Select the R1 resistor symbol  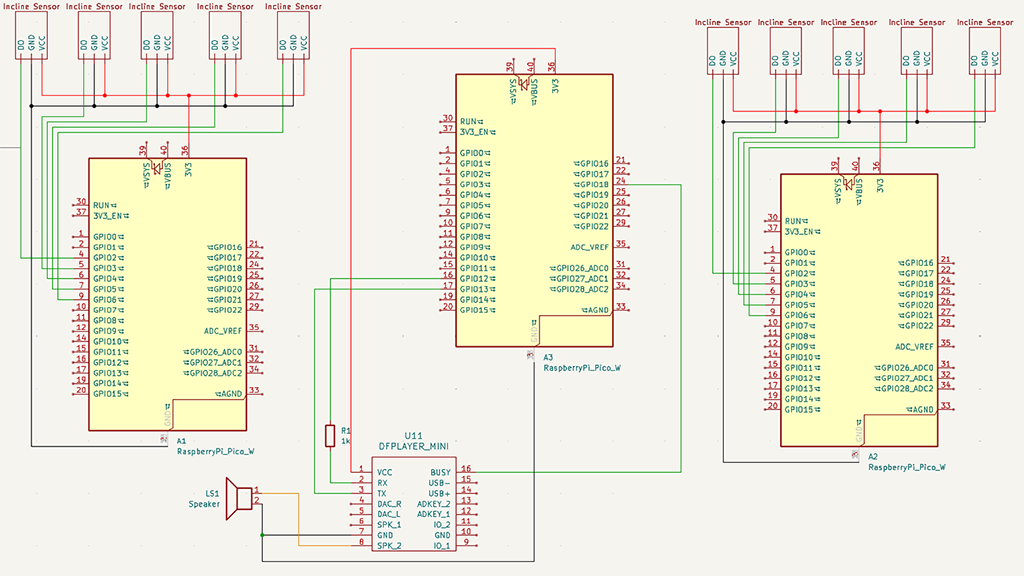click(x=330, y=436)
